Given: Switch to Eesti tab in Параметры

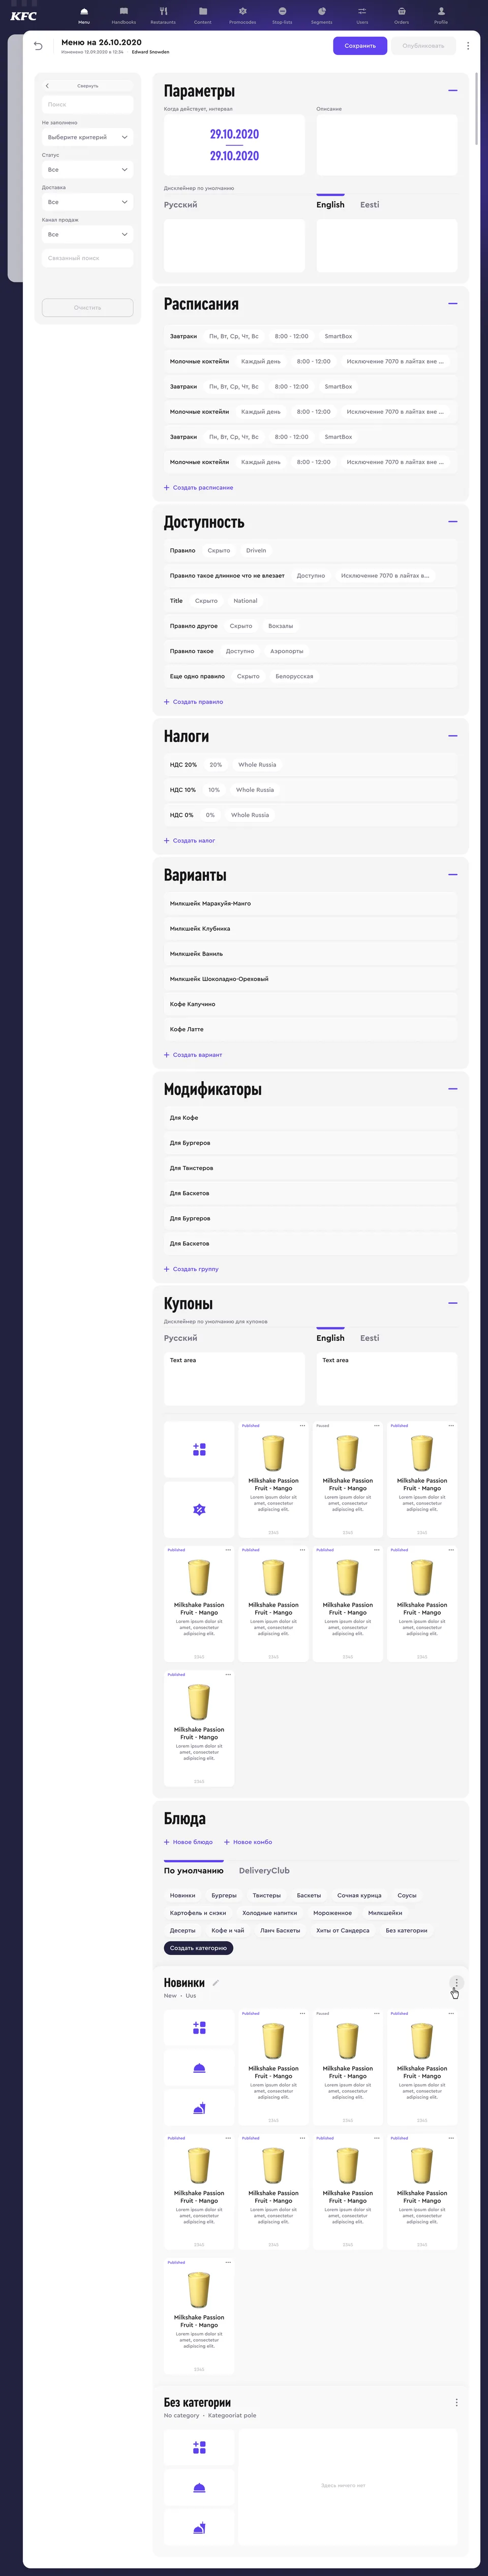Looking at the screenshot, I should click(x=370, y=205).
